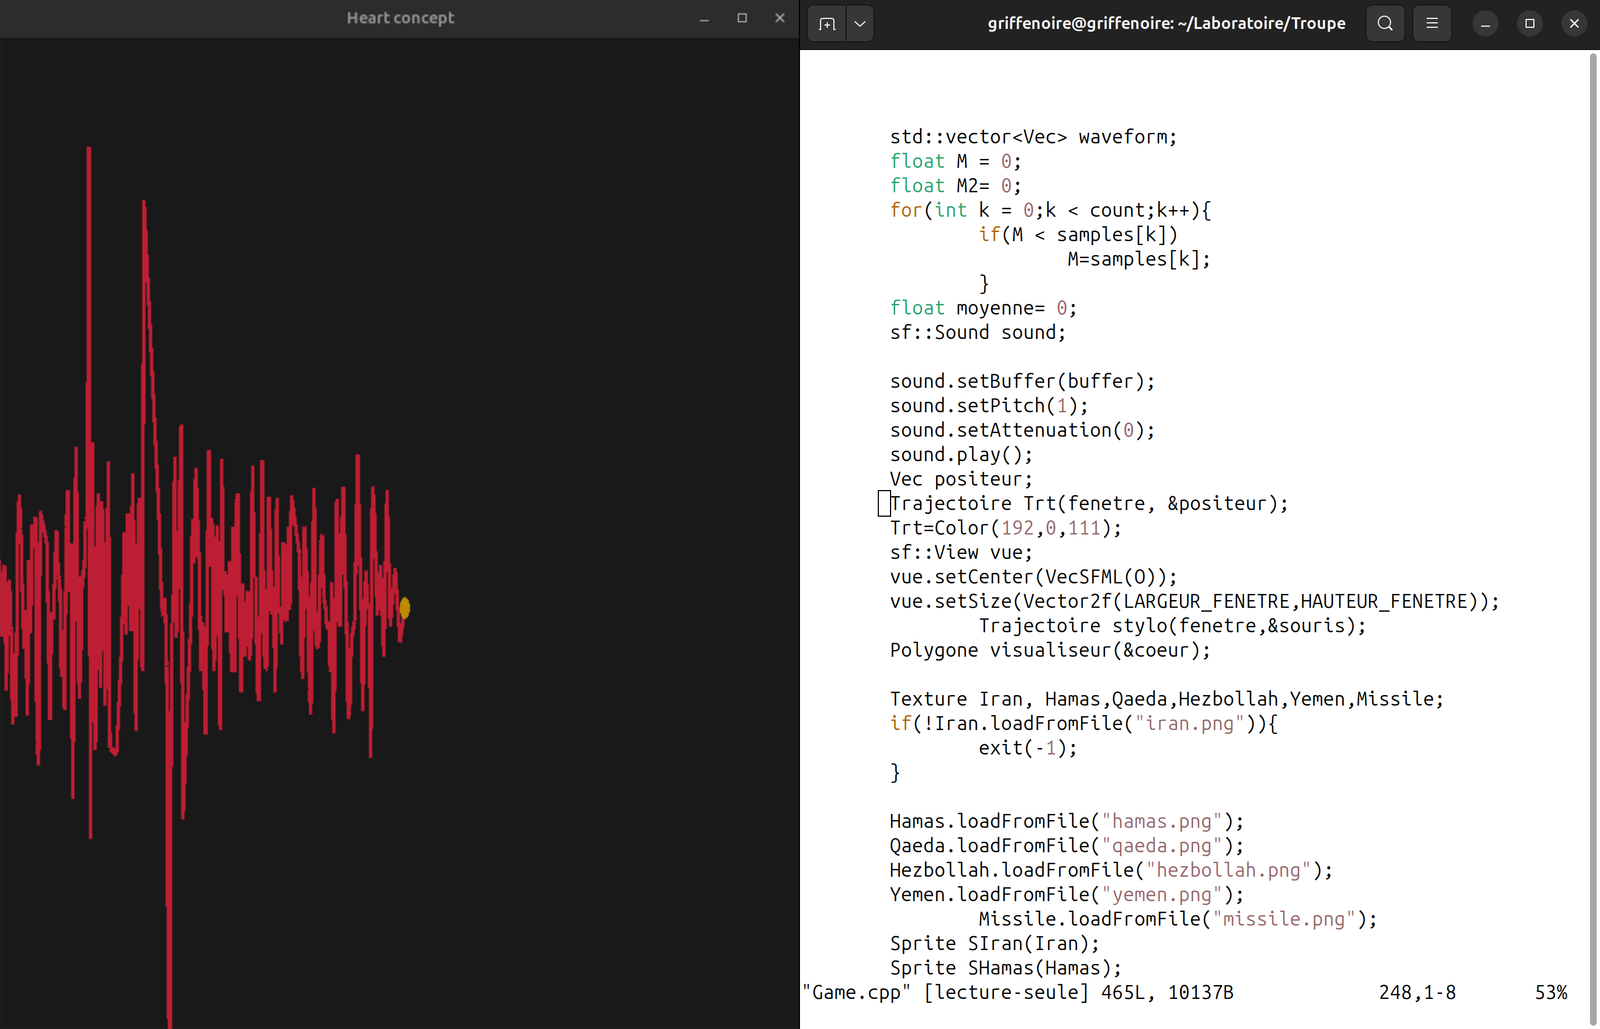Image resolution: width=1600 pixels, height=1029 pixels.
Task: Click the yellow dot at waveform end
Action: click(x=405, y=608)
